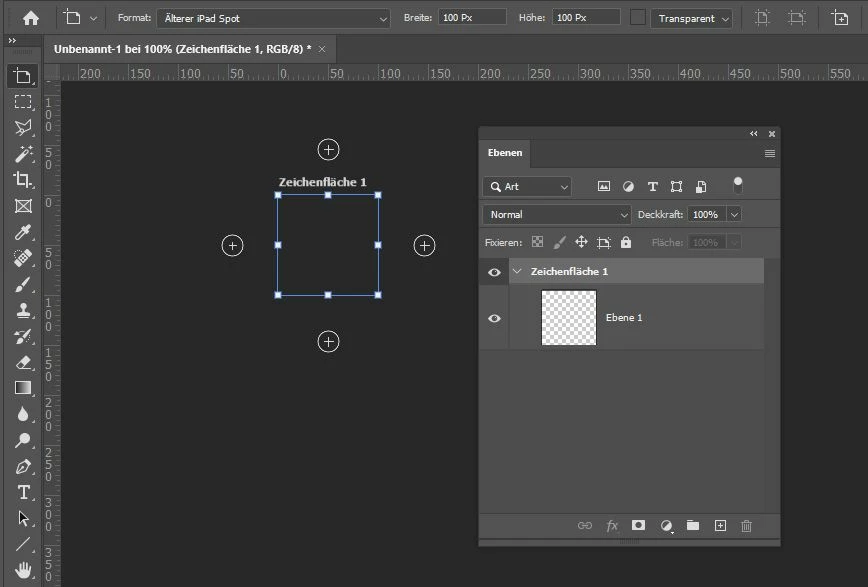
Task: Click the Zeichenfläche 1 canvas label
Action: 322,182
